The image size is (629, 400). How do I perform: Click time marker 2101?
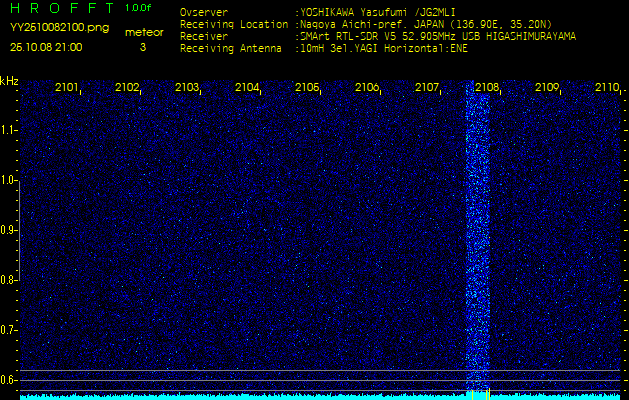(x=66, y=87)
